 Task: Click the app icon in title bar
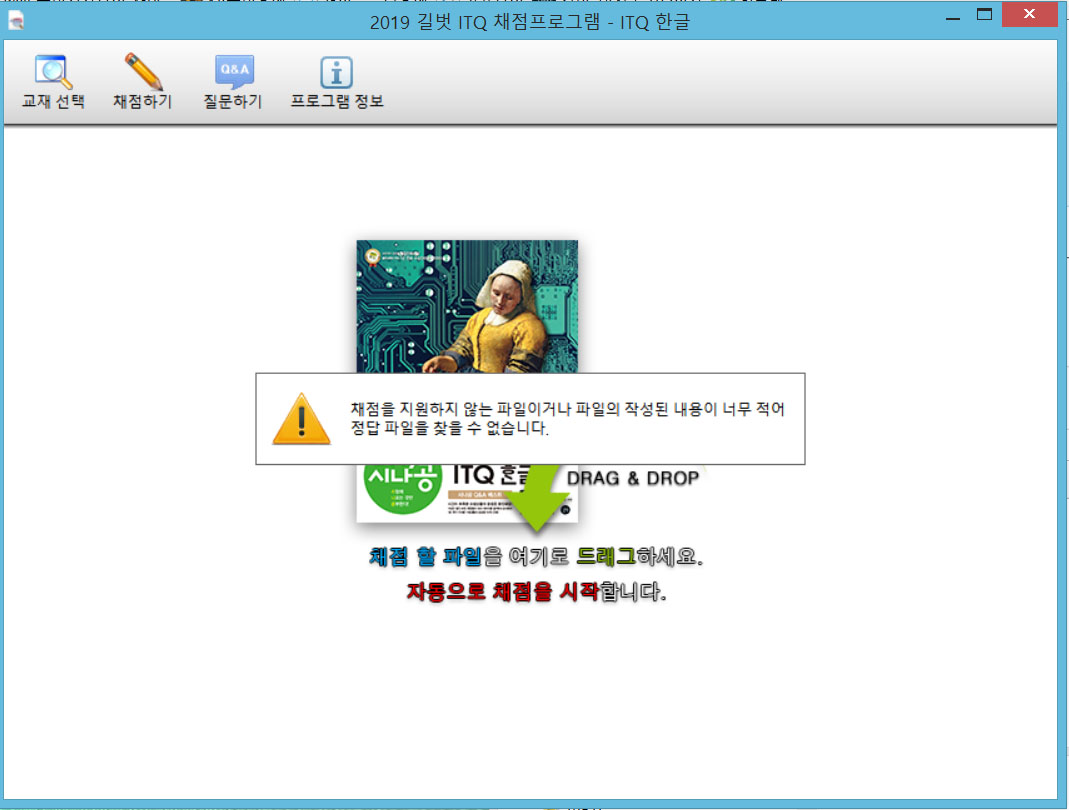[16, 21]
